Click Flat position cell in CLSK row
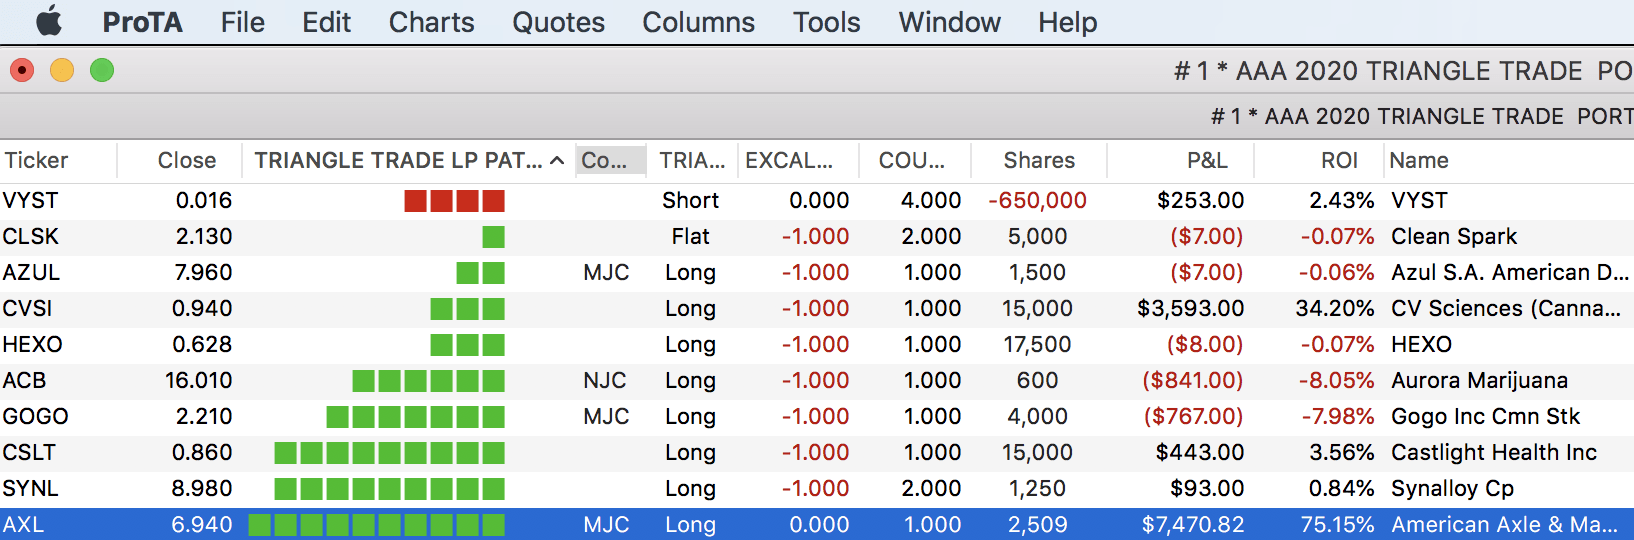This screenshot has width=1634, height=540. pos(690,236)
